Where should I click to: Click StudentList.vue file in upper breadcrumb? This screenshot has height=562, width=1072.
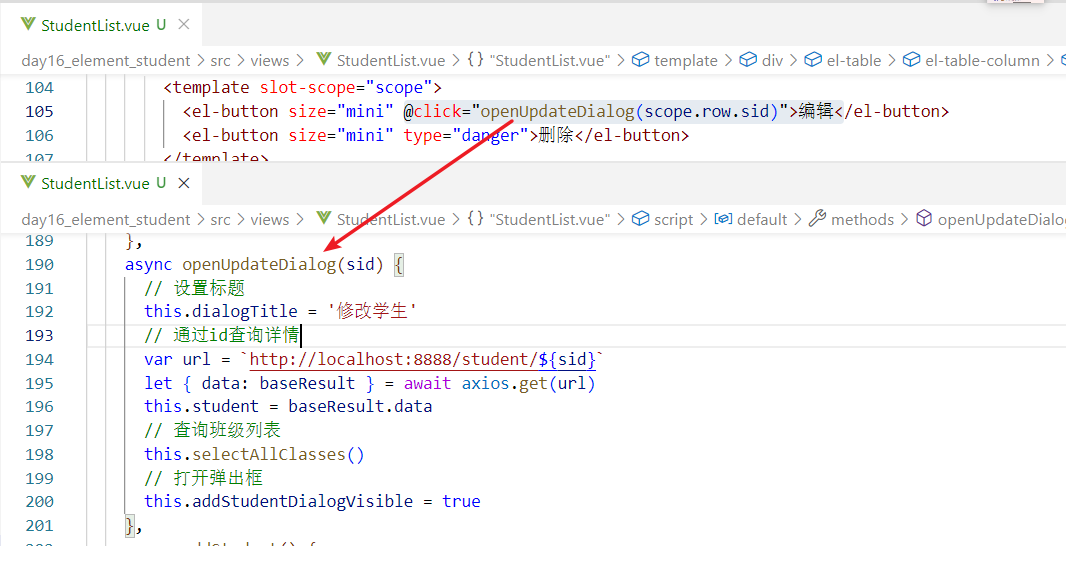tap(390, 61)
